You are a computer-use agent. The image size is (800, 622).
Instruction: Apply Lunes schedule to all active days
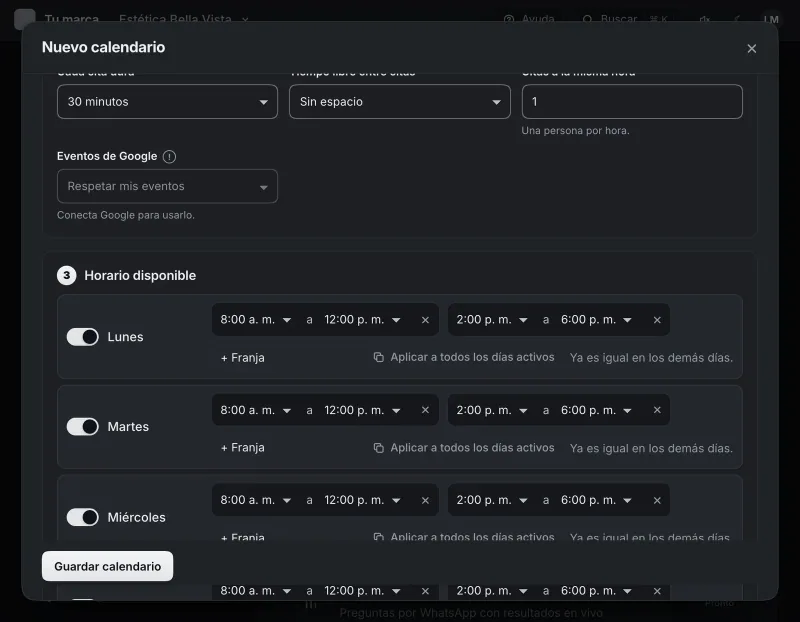(464, 357)
